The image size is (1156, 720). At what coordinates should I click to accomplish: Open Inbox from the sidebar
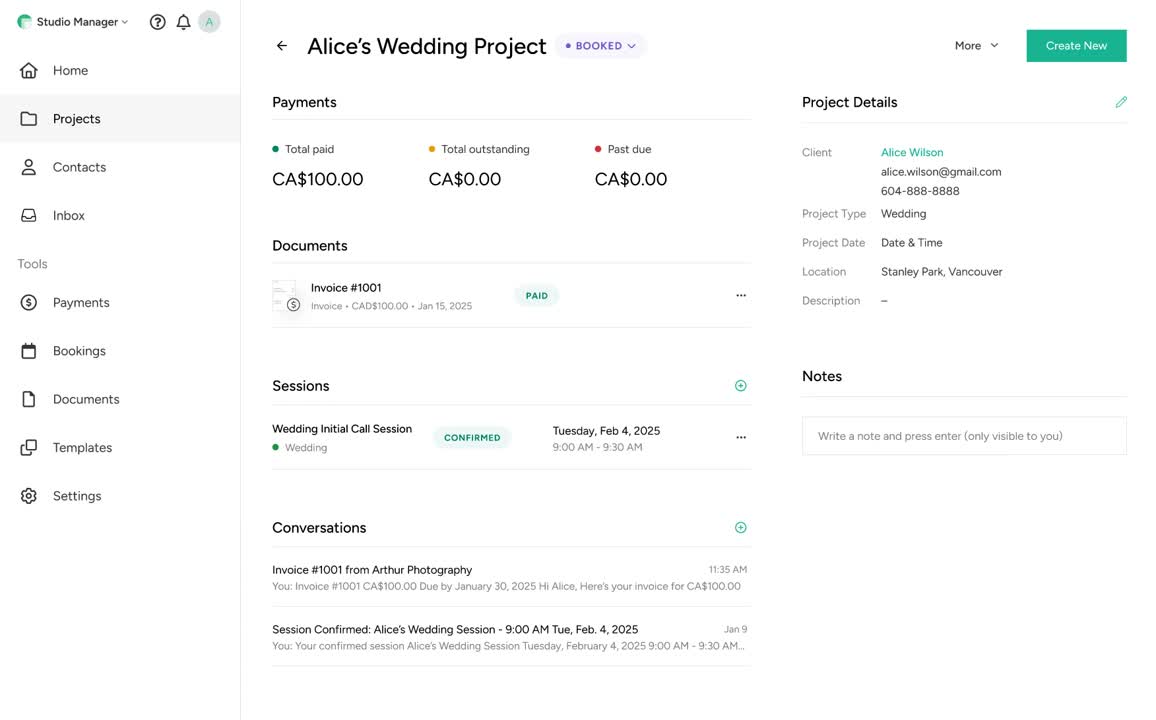click(x=68, y=215)
